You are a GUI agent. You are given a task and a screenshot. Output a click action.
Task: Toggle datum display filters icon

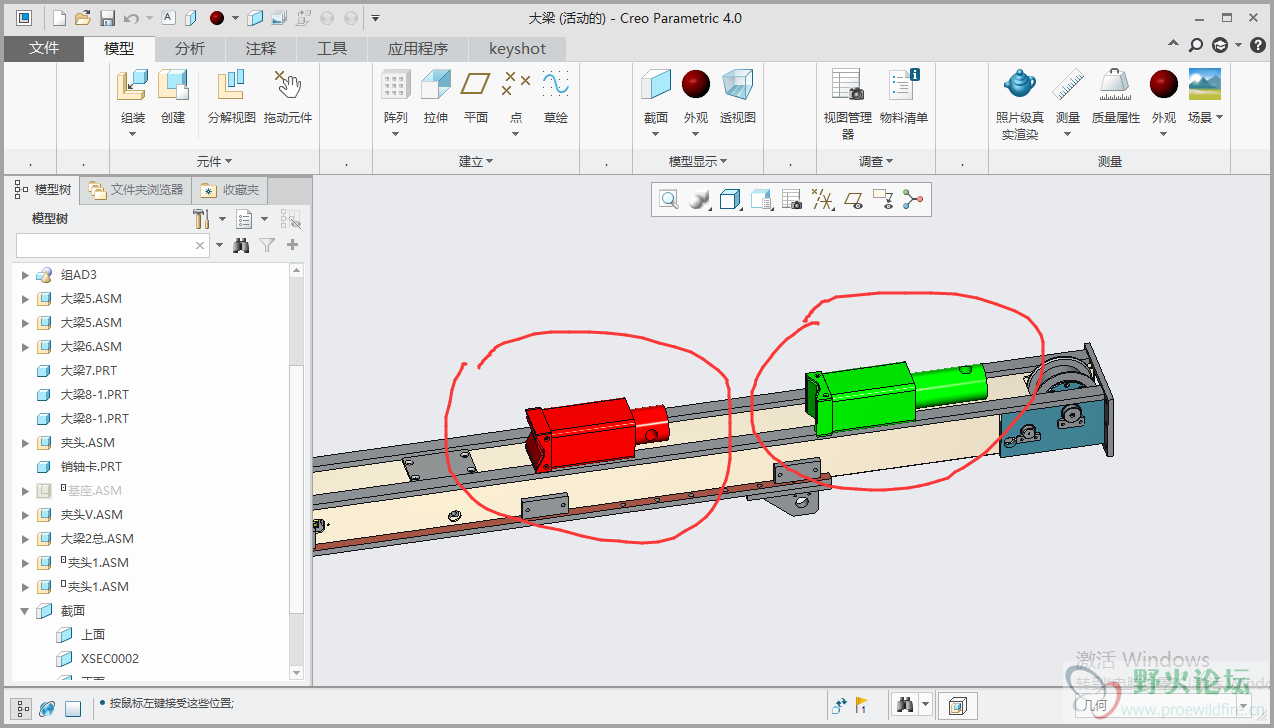click(x=823, y=200)
